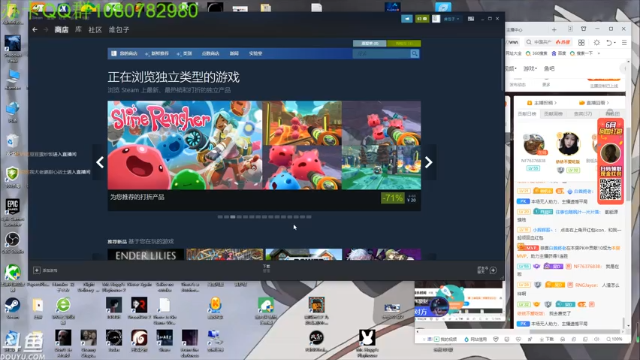640x360 pixels.
Task: Open the 新闻 (News) store menu item
Action: coord(234,53)
